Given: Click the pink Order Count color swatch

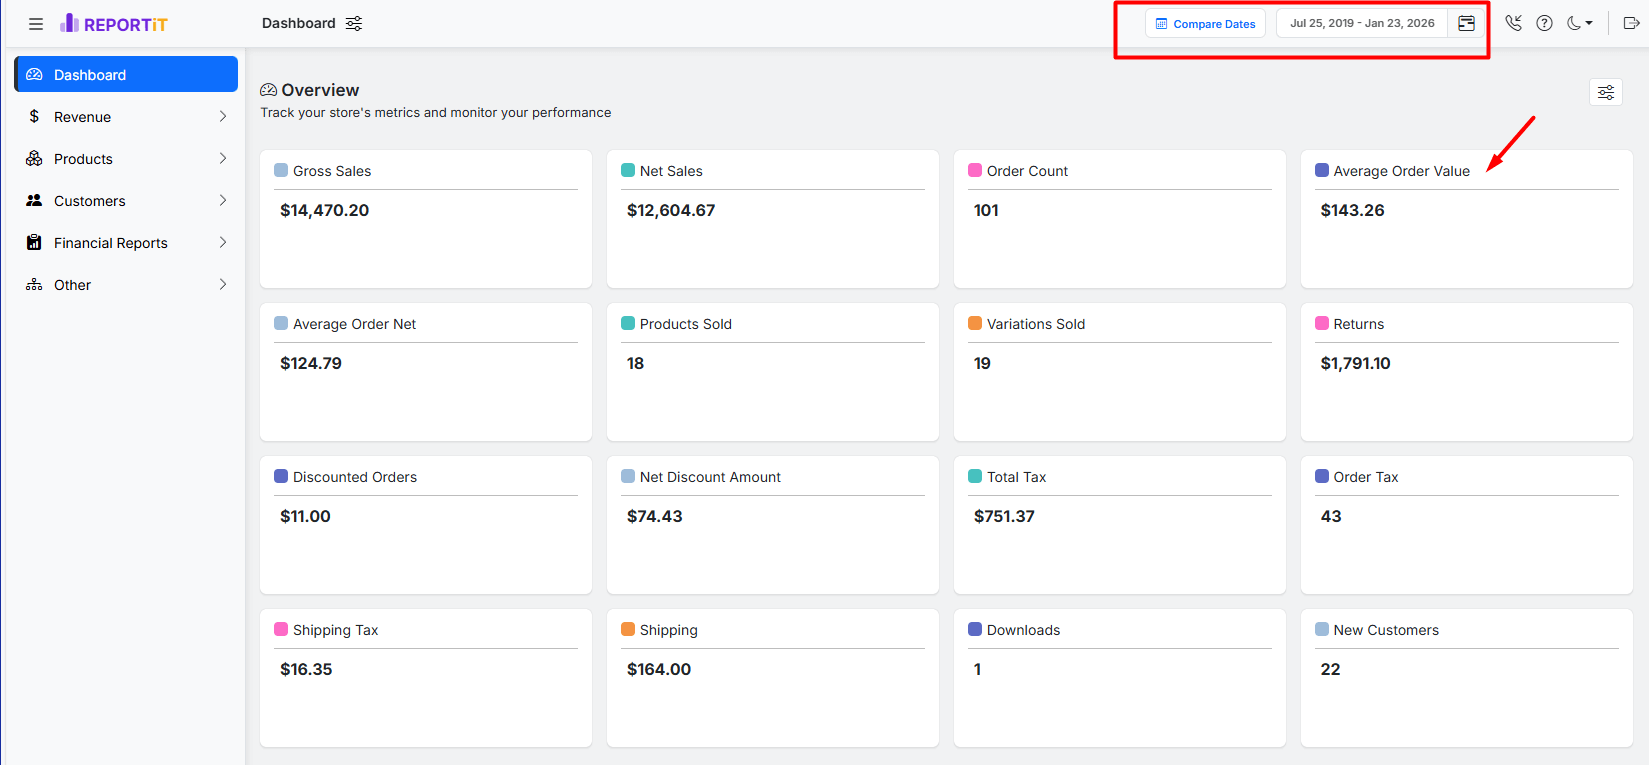Looking at the screenshot, I should [x=975, y=171].
